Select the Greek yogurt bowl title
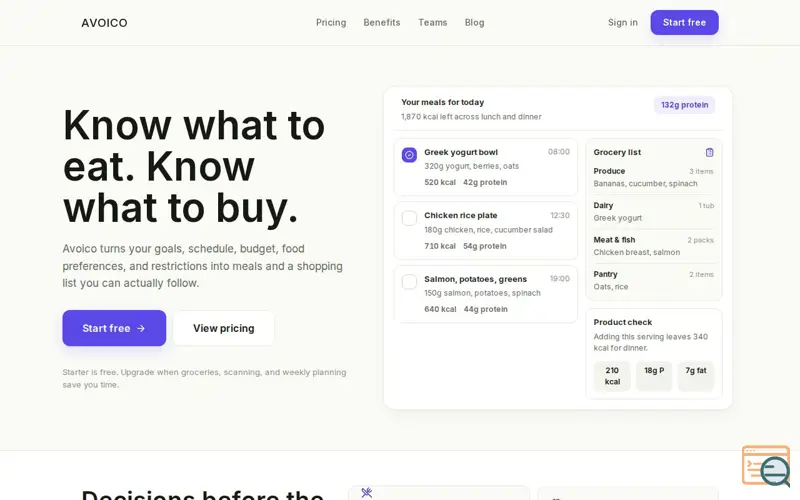This screenshot has height=500, width=800. [461, 152]
